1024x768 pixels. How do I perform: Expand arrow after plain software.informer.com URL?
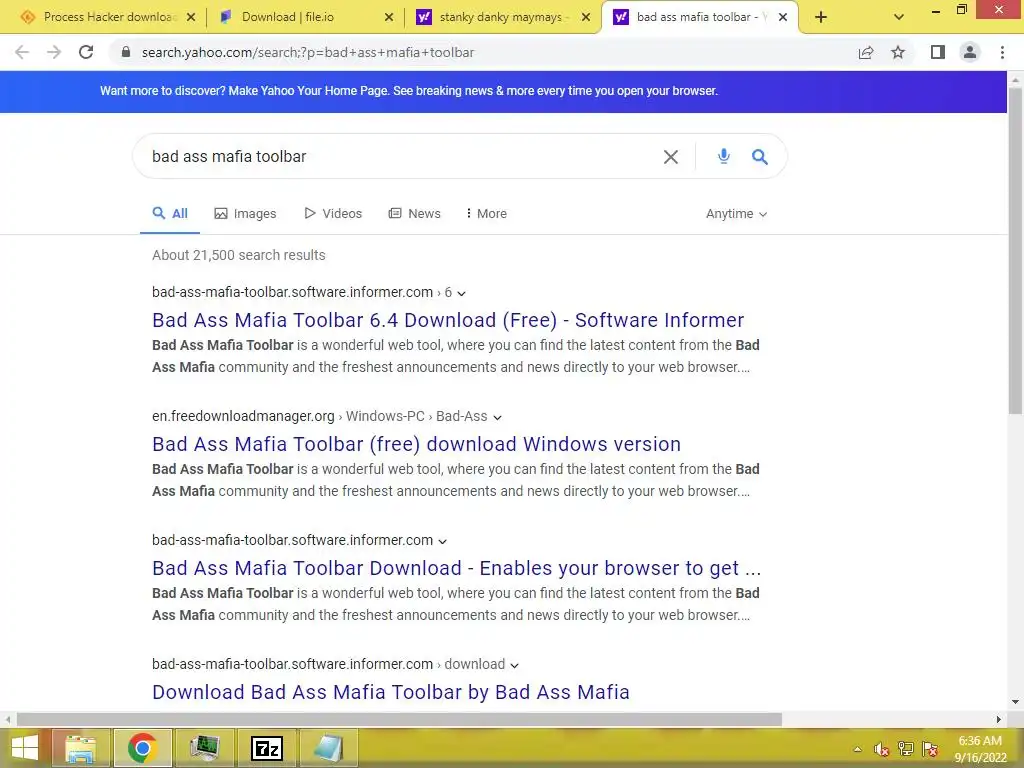443,541
